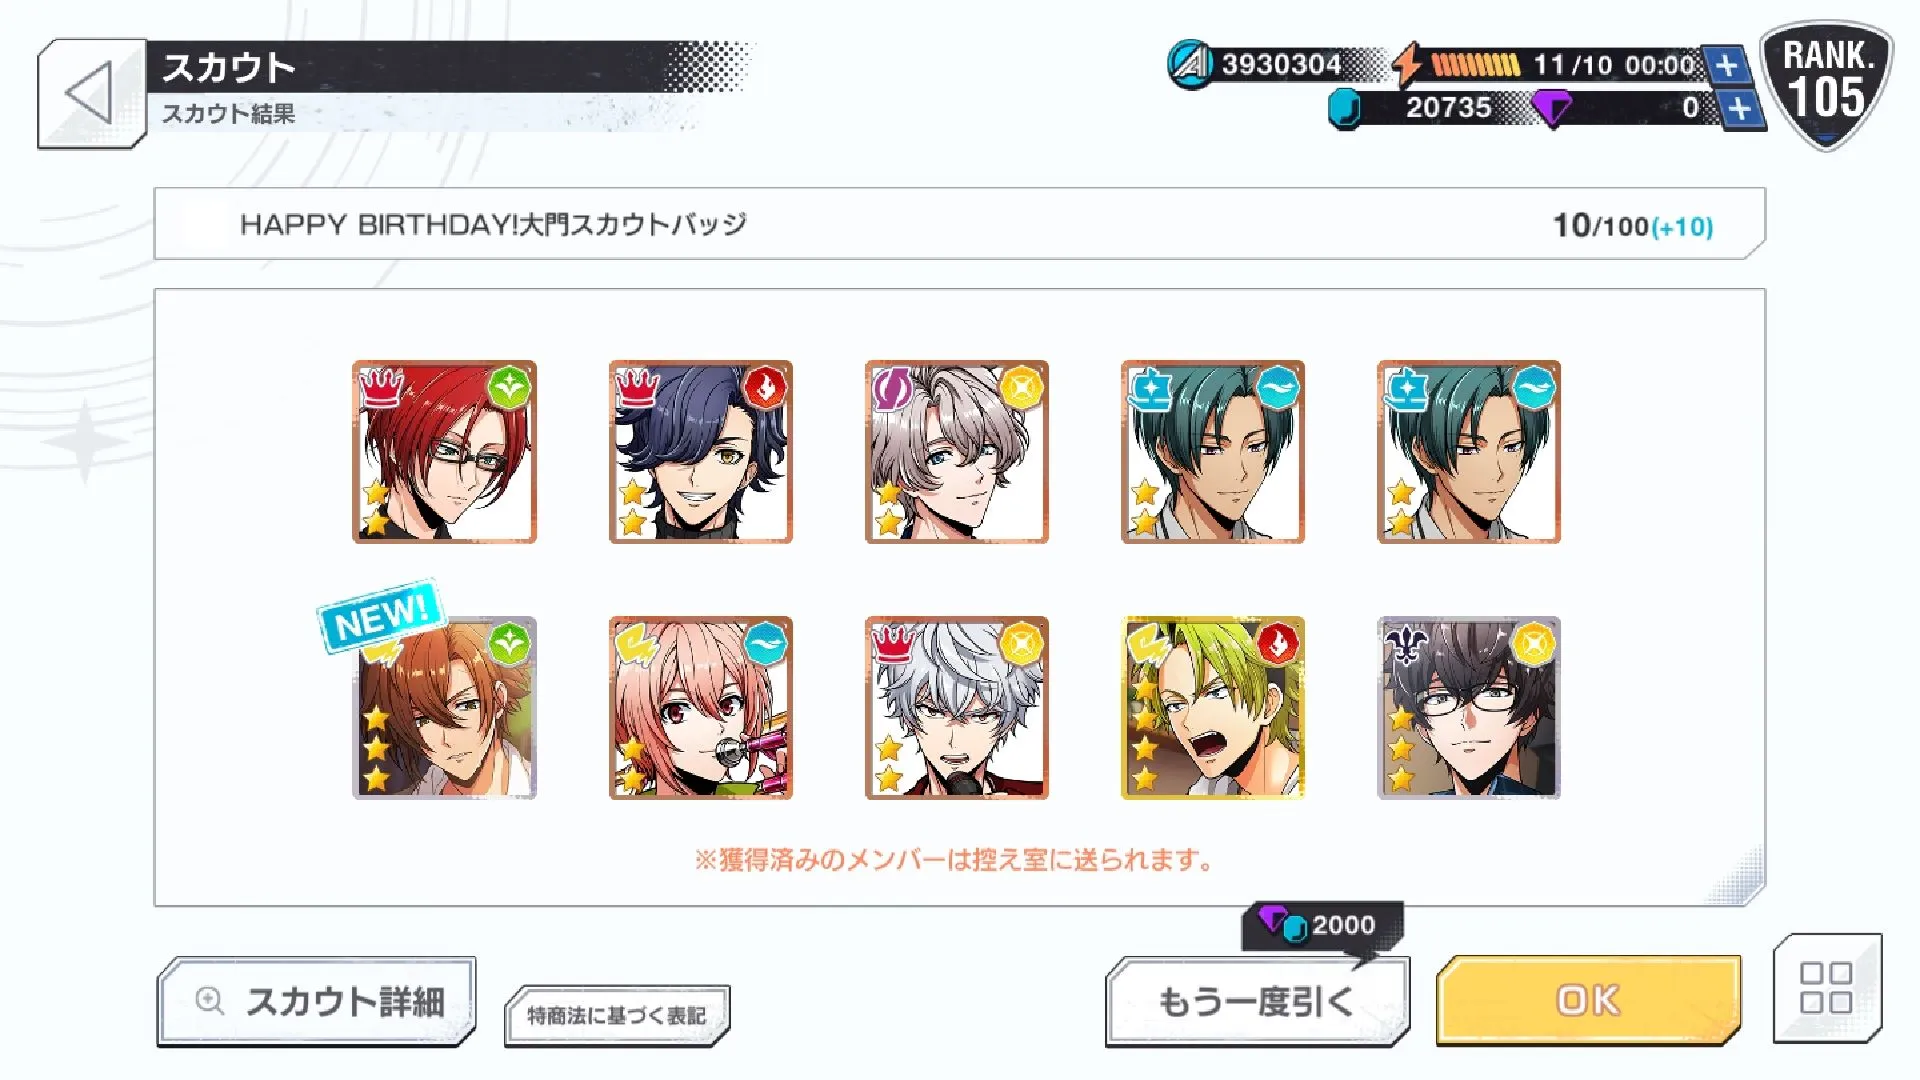
Task: Select the NEW brown-haired three-star card
Action: pos(444,708)
